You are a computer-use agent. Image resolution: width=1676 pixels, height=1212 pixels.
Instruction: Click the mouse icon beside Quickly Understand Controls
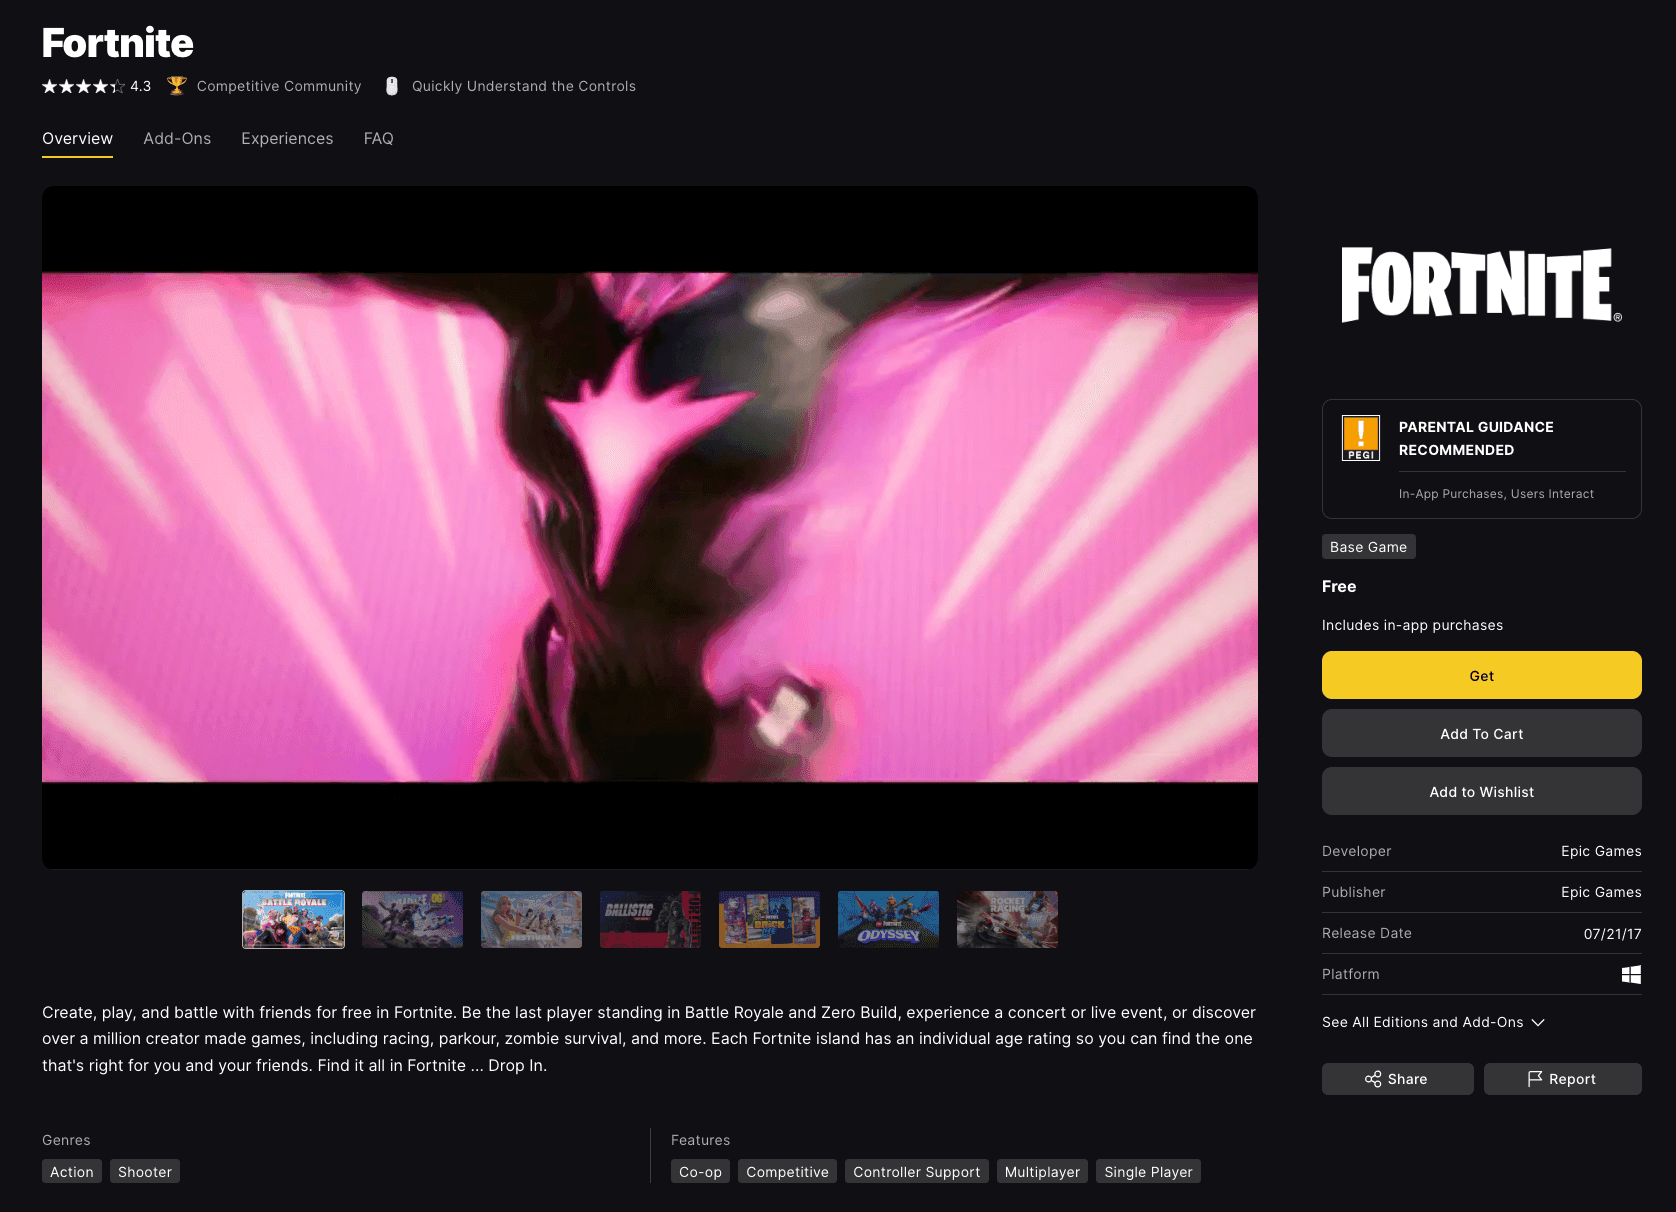point(392,86)
